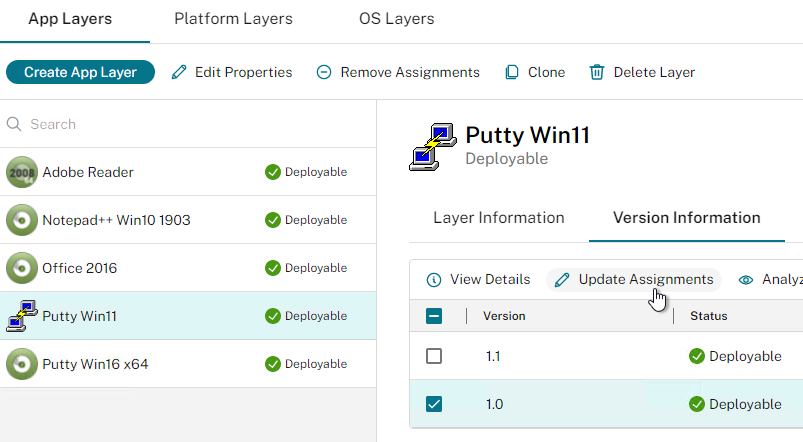This screenshot has width=803, height=442.
Task: Toggle the select-all versions header checkbox
Action: tap(434, 316)
